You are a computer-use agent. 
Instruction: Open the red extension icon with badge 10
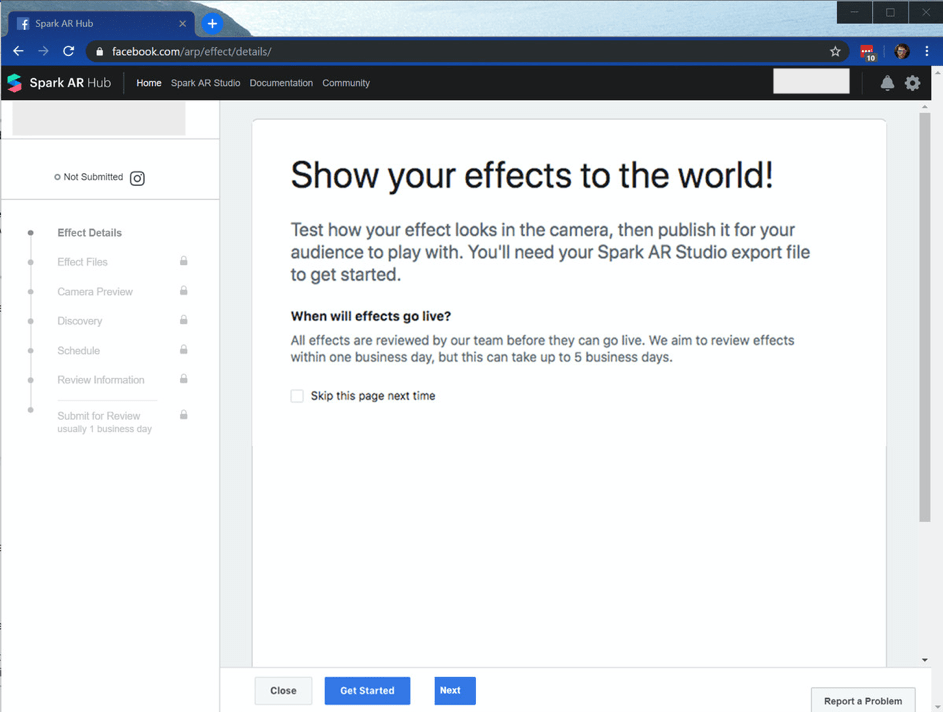(x=868, y=52)
